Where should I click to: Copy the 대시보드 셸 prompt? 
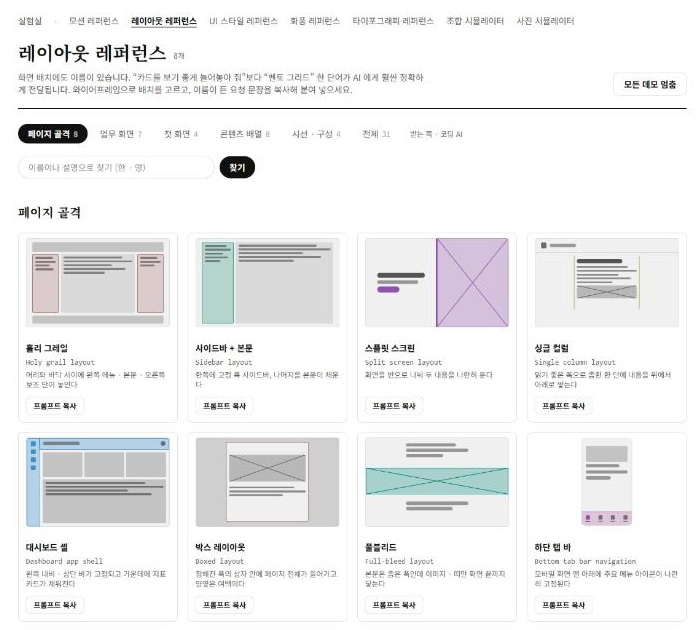[55, 605]
